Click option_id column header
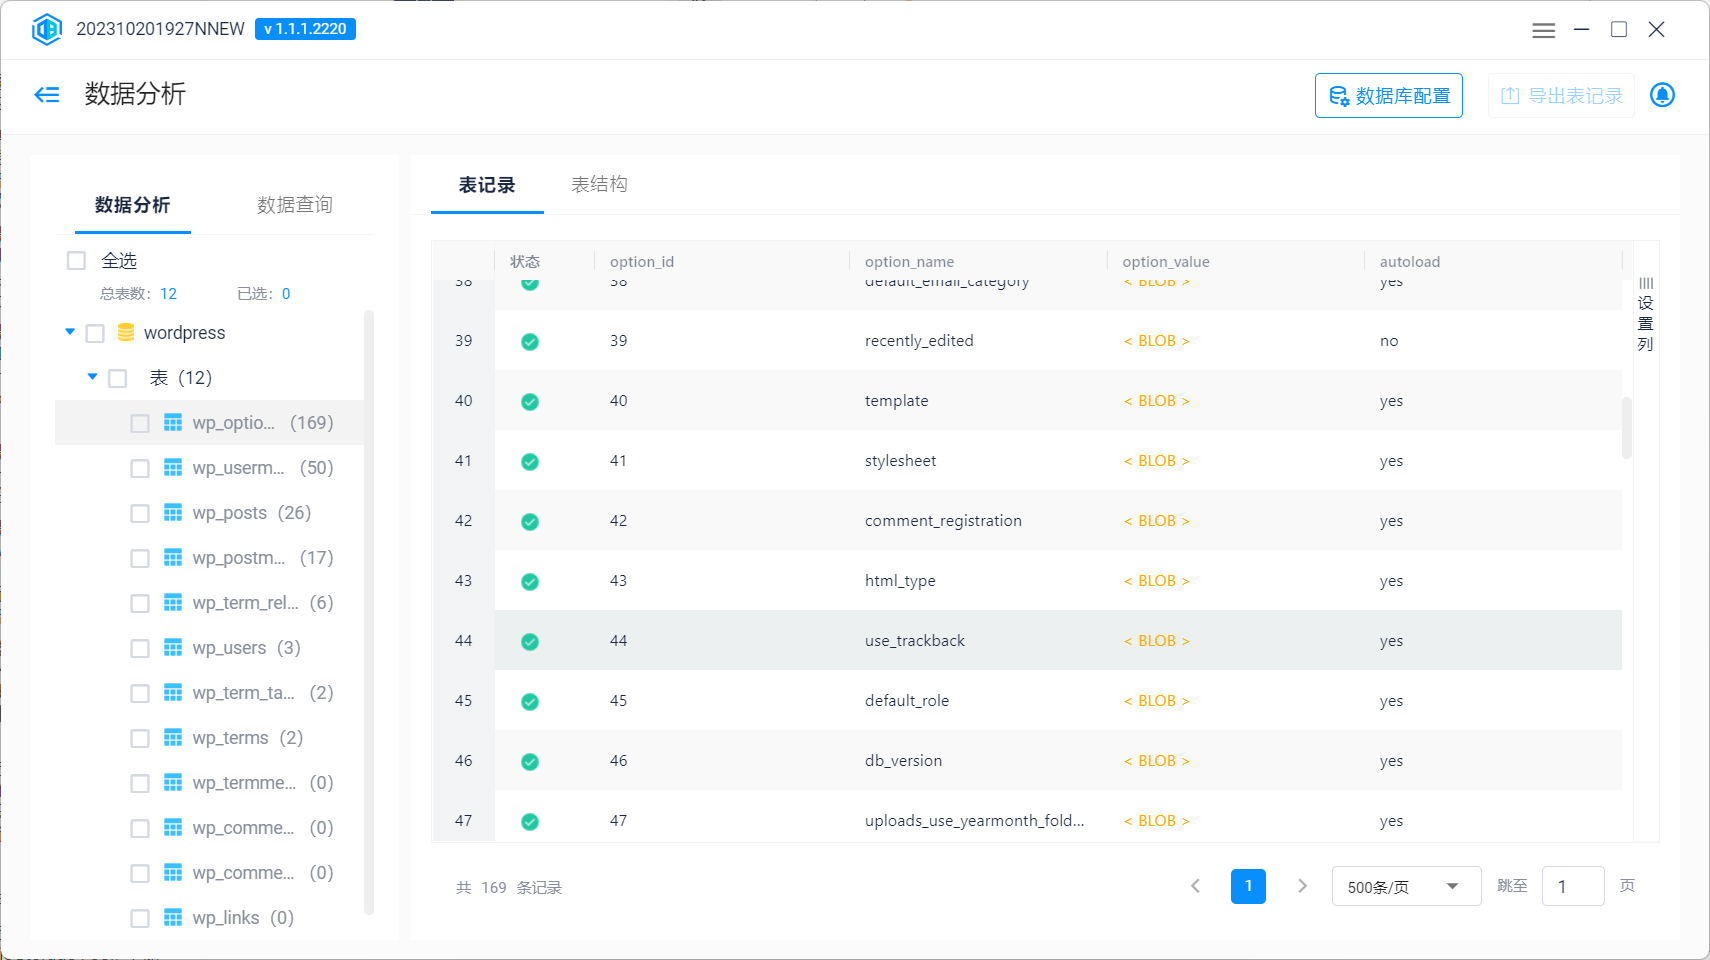Viewport: 1710px width, 960px height. point(642,262)
